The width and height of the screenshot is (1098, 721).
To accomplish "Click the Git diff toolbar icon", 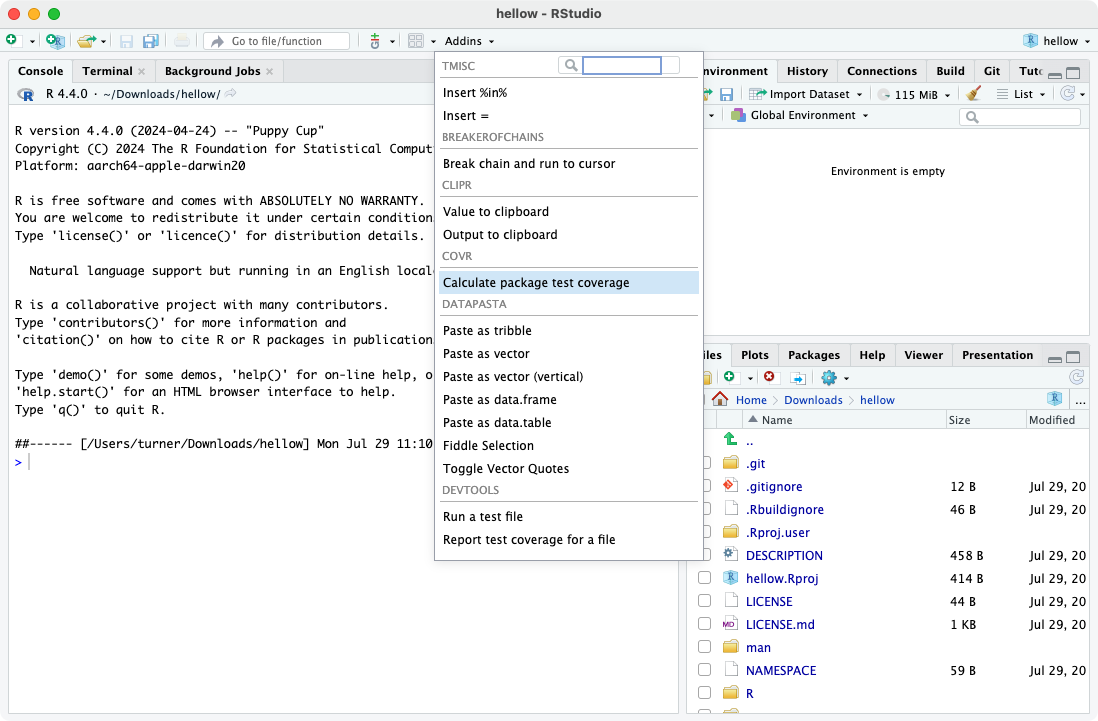I will point(375,41).
